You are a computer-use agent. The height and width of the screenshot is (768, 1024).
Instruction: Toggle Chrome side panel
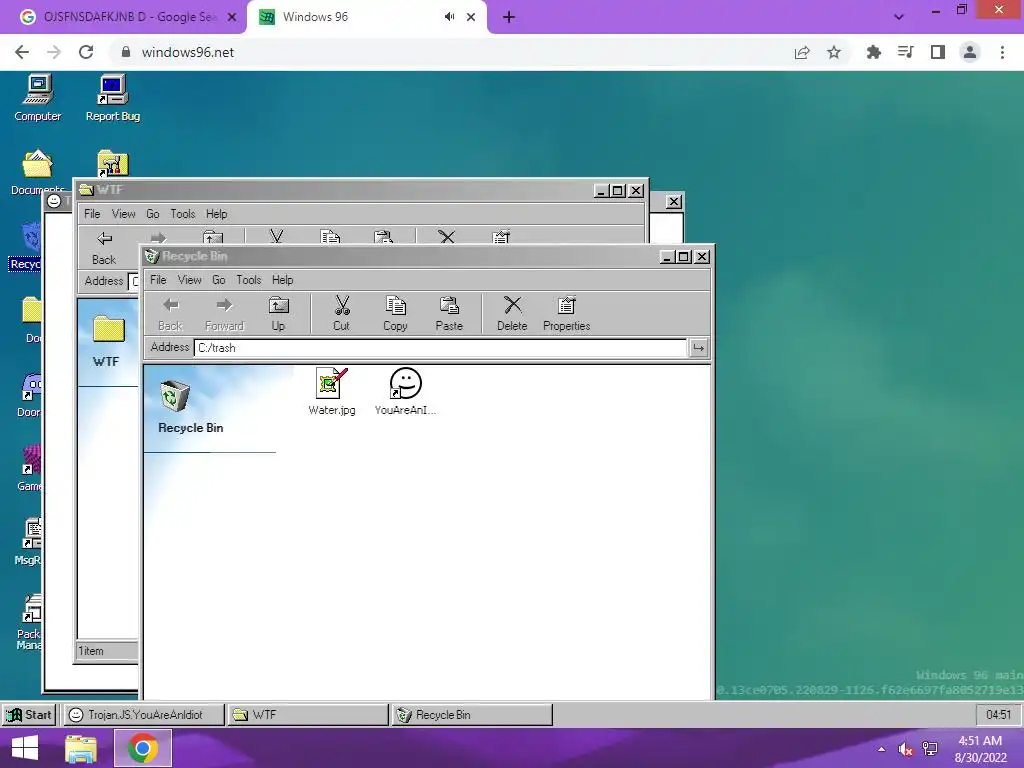(x=938, y=52)
